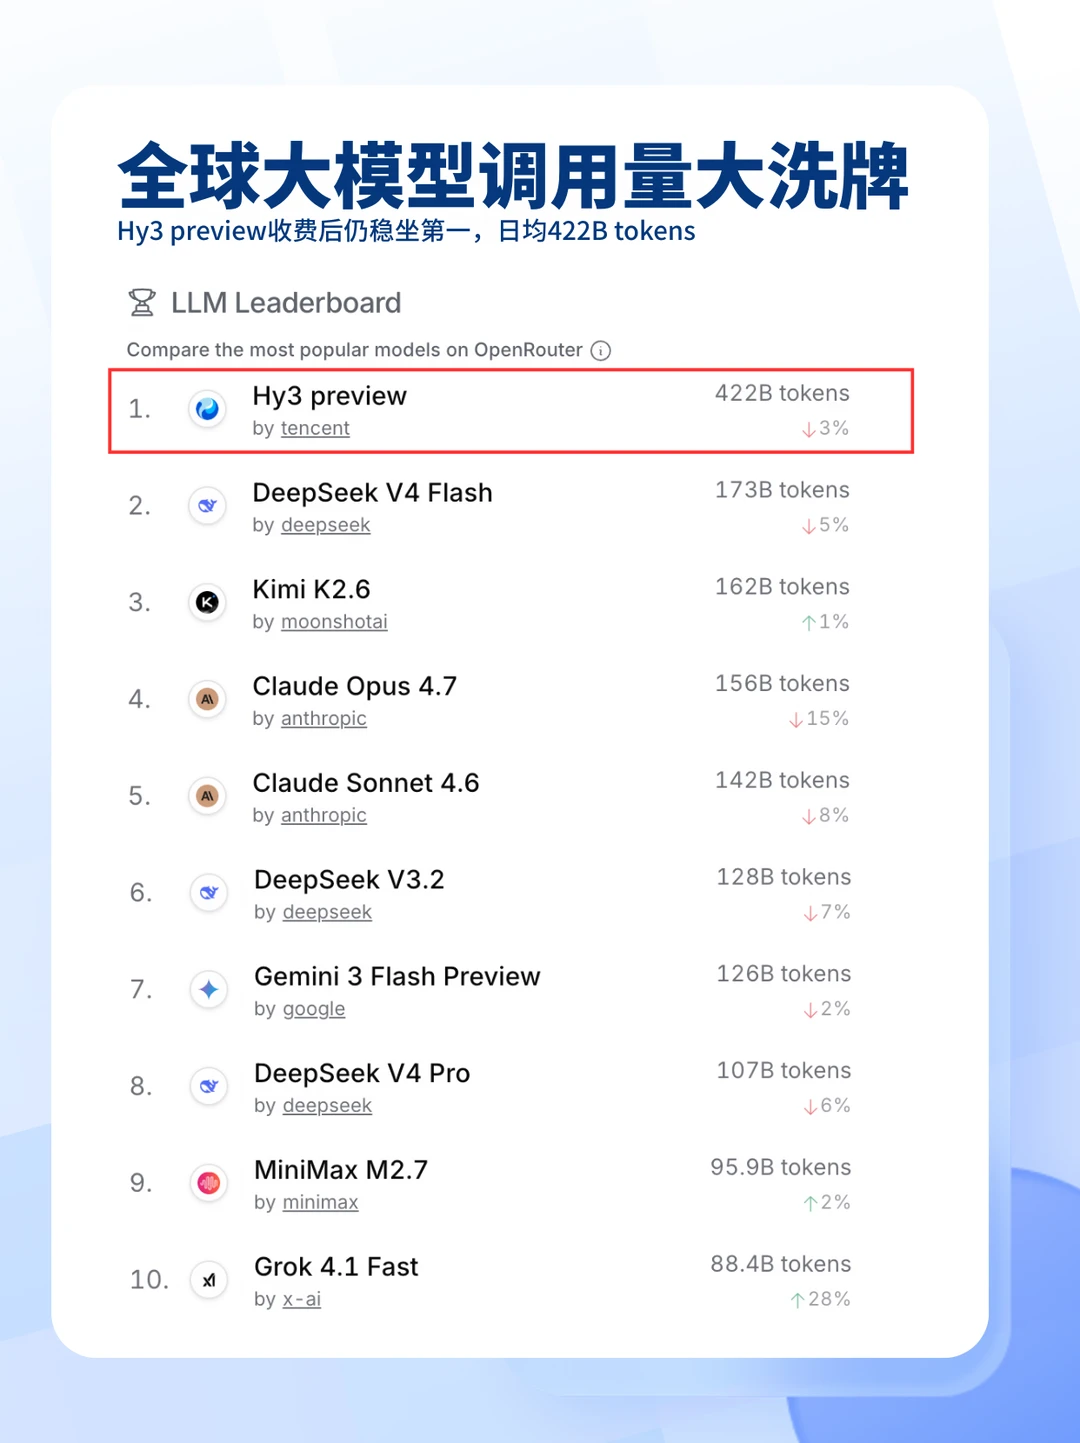This screenshot has height=1443, width=1080.
Task: Click the 173B tokens value
Action: pos(782,490)
